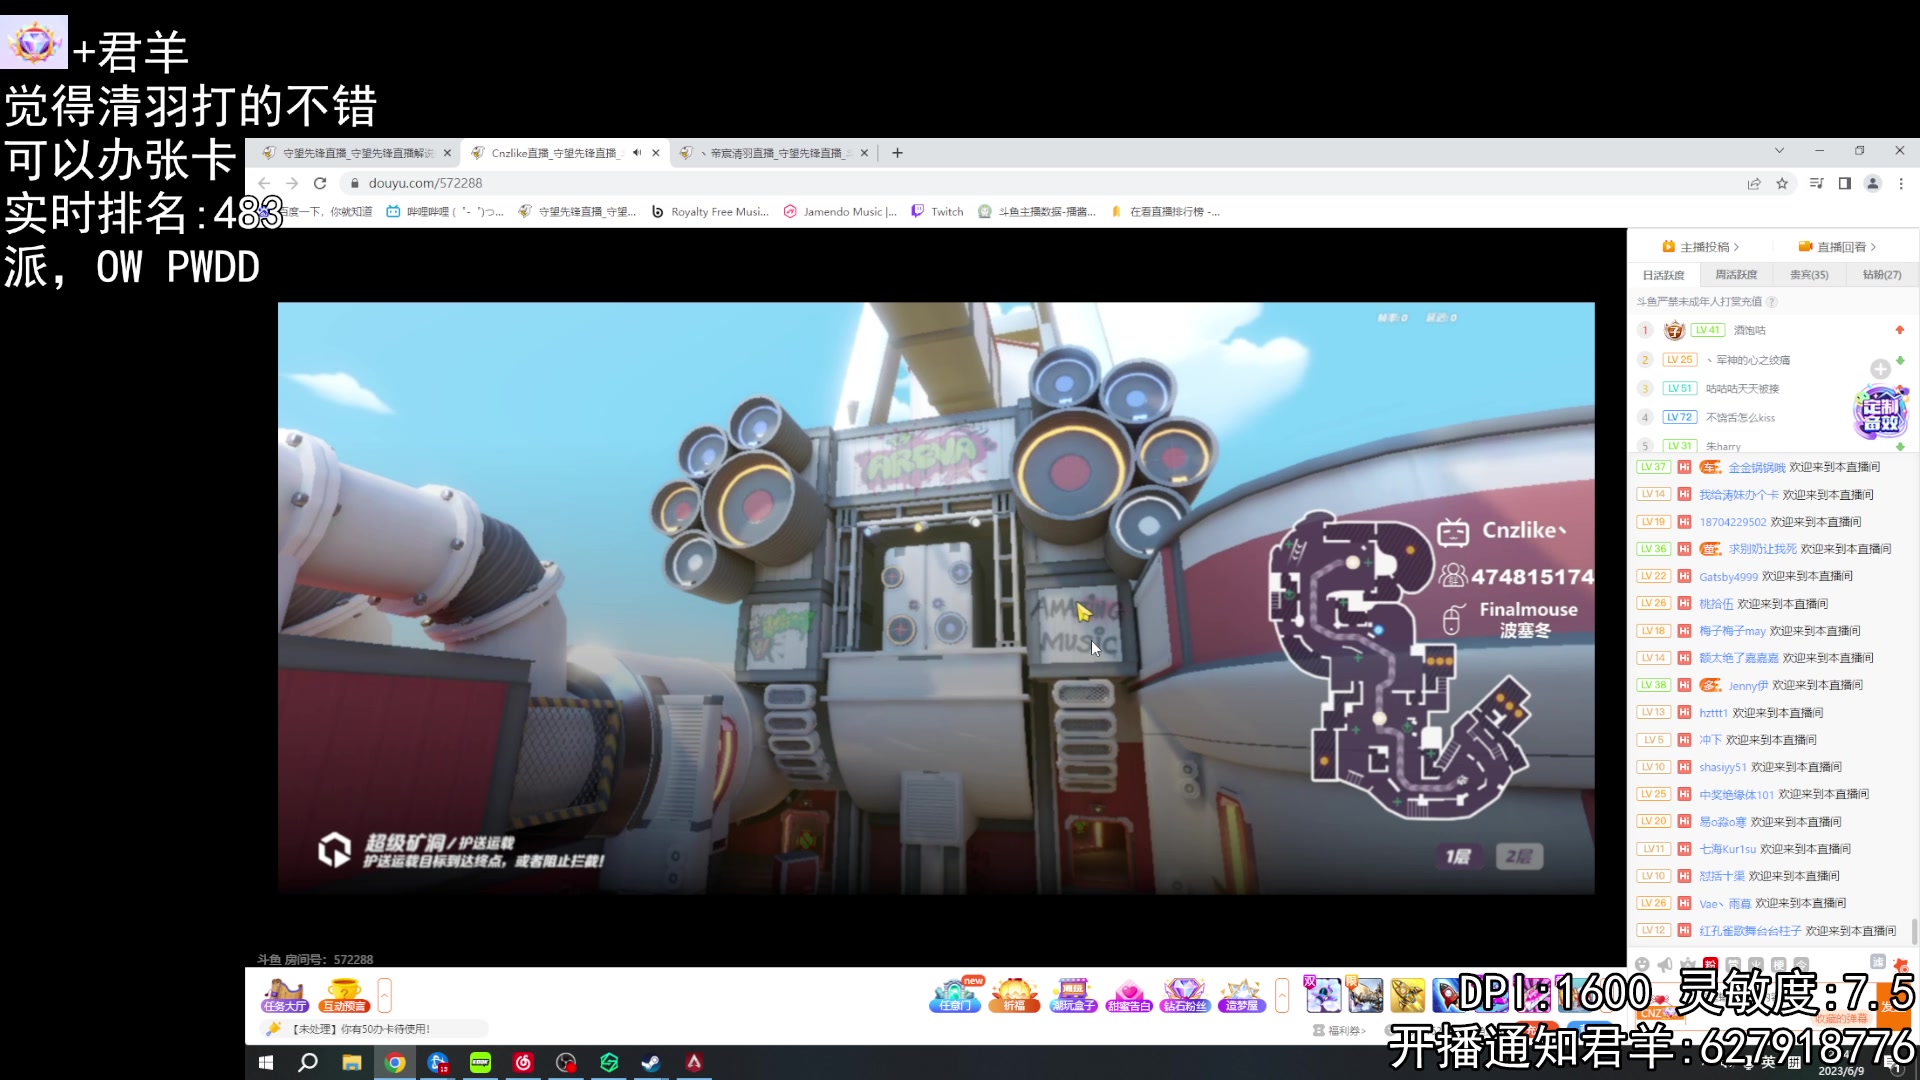Viewport: 1920px width, 1080px height.
Task: Open the 哔哩哔哩 bookmark
Action: point(445,212)
